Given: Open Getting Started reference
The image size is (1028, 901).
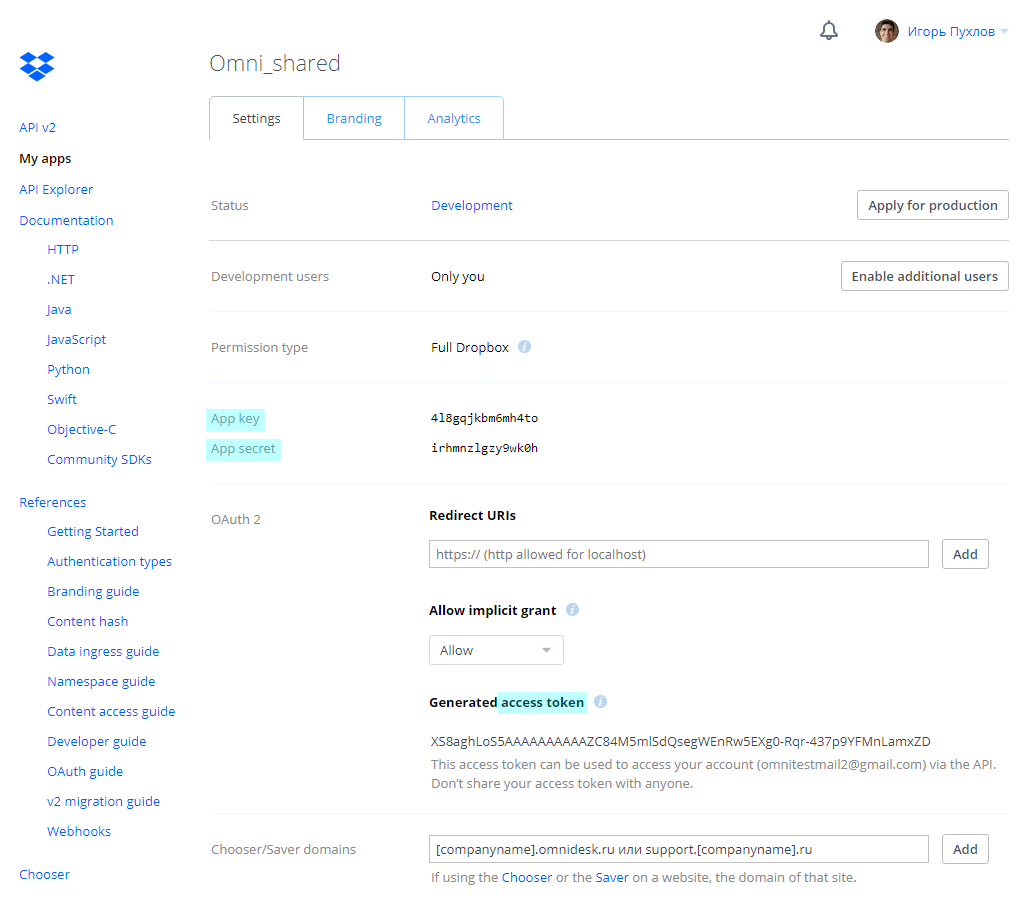Looking at the screenshot, I should tap(92, 531).
